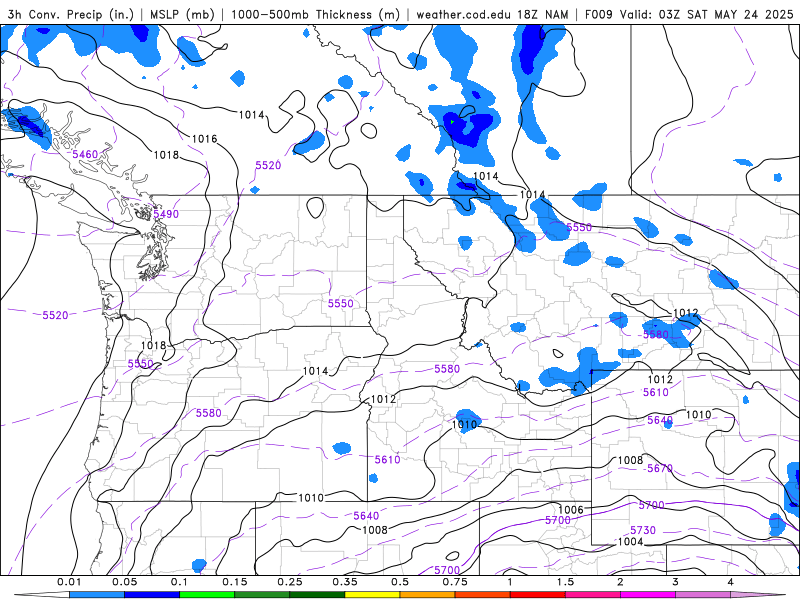Click the 0.75 legend value

[x=455, y=582]
